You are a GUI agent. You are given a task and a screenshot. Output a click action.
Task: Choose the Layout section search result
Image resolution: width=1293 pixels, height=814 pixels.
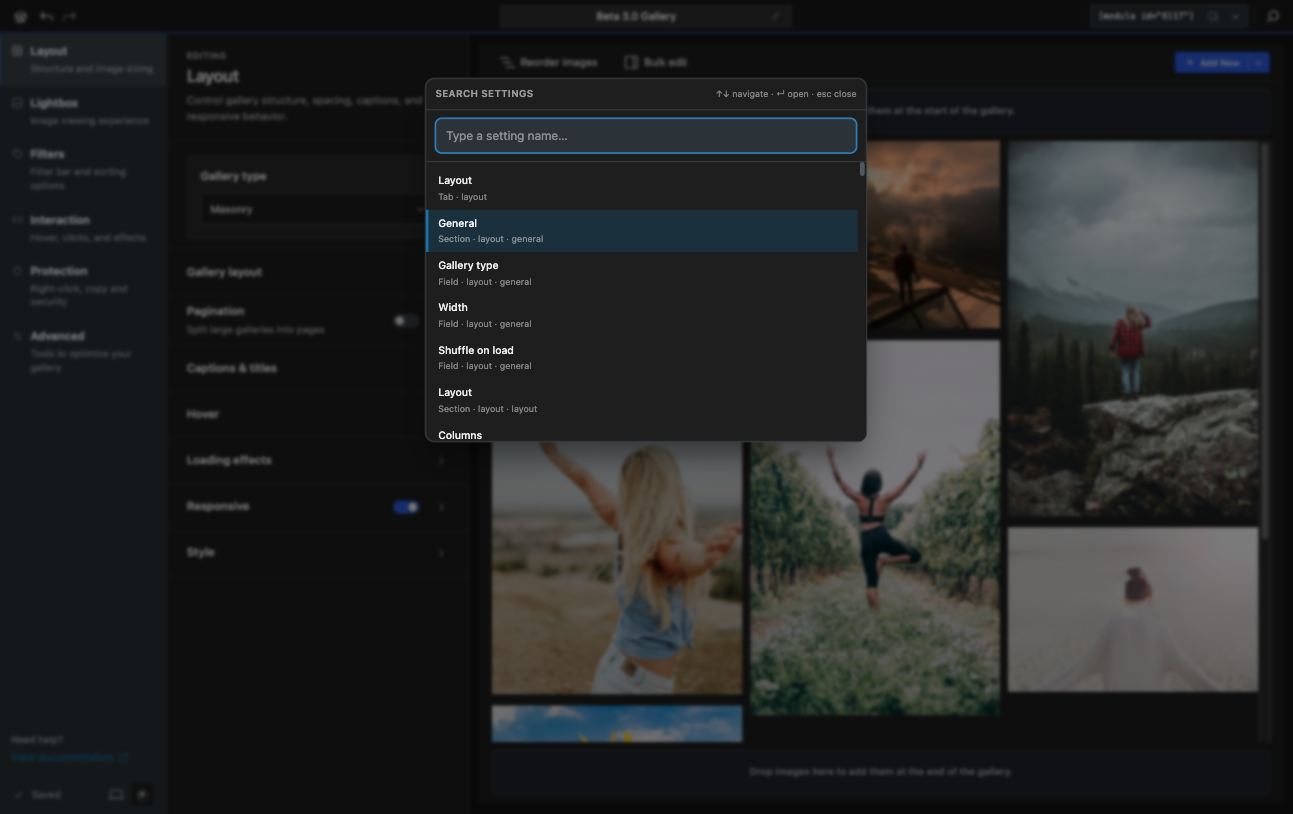click(x=642, y=400)
